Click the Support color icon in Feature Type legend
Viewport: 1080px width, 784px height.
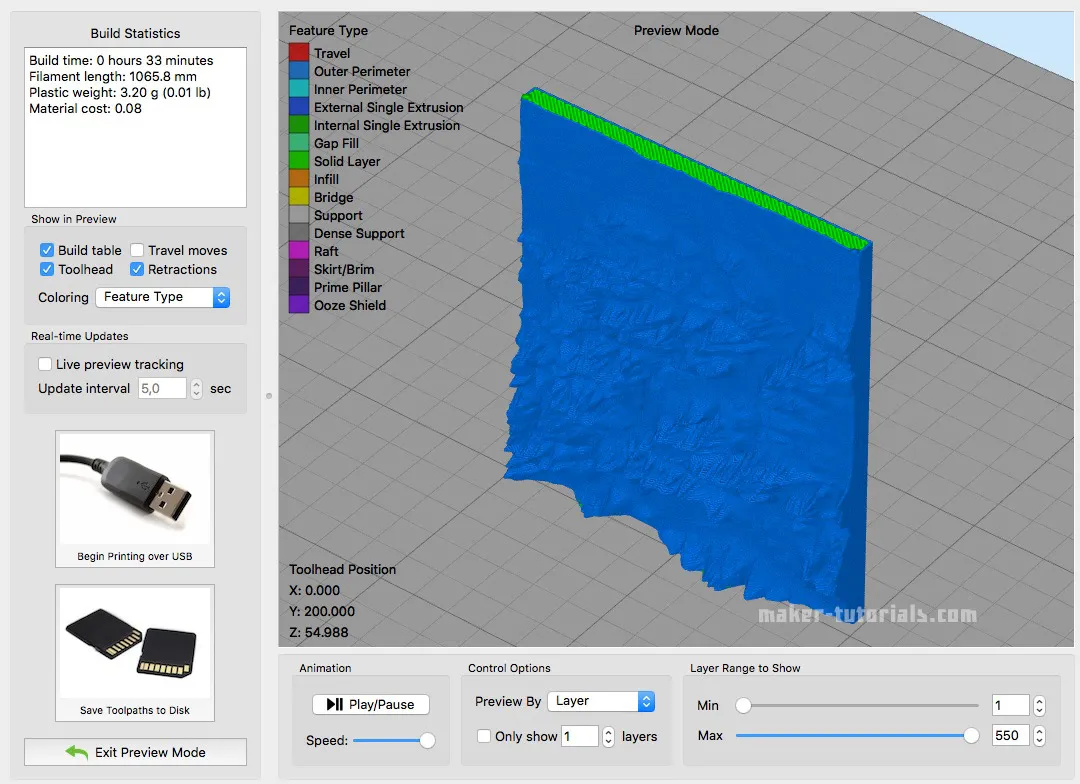pos(297,215)
